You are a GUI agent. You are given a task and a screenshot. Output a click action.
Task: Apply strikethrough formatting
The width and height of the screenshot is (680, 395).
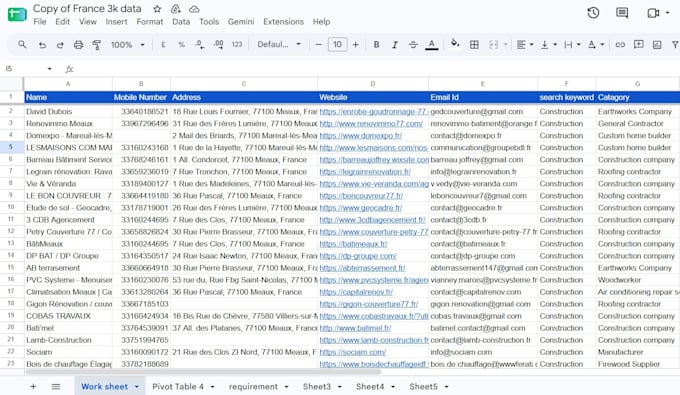point(413,45)
